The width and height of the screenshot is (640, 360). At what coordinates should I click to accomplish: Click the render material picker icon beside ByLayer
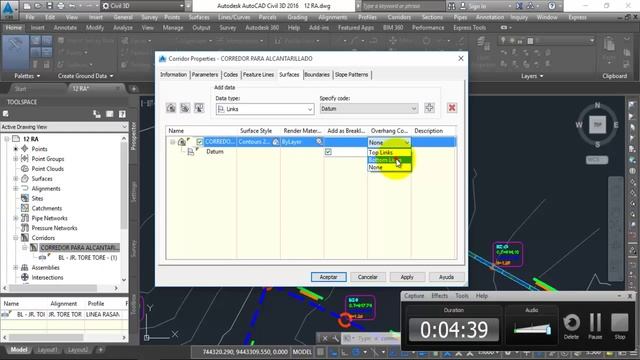tap(319, 142)
